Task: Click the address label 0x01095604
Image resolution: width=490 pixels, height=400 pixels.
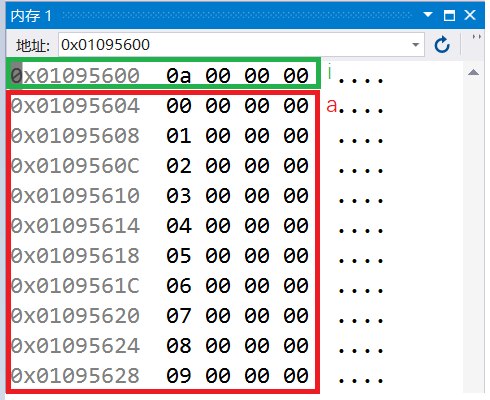Action: [75, 106]
